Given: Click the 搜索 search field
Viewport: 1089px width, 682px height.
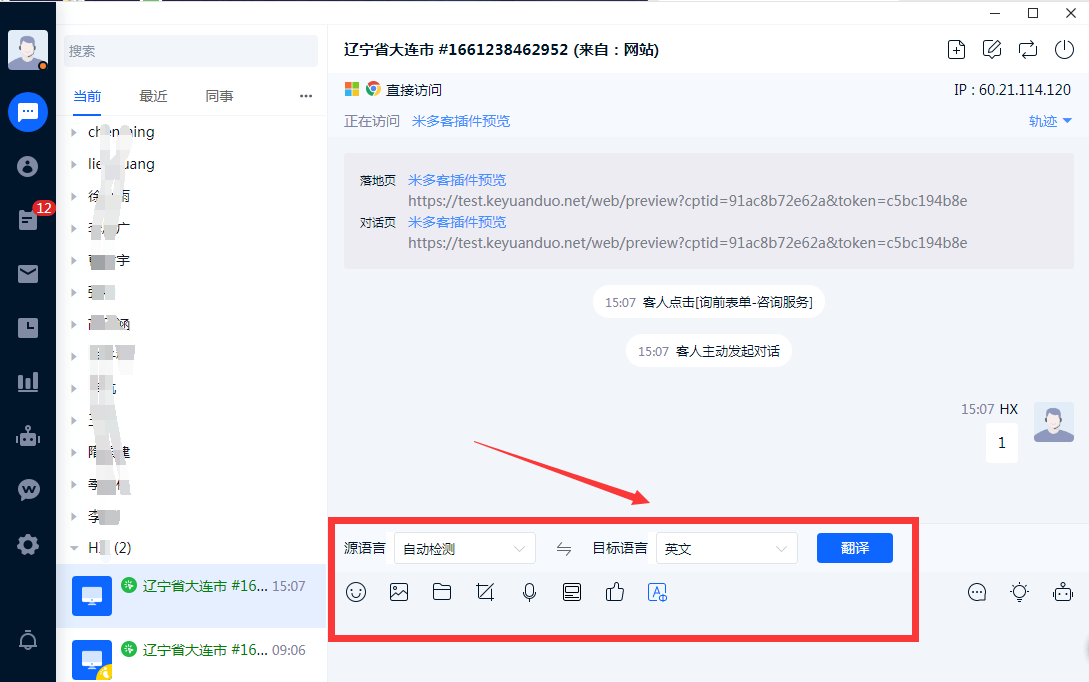Looking at the screenshot, I should [190, 51].
